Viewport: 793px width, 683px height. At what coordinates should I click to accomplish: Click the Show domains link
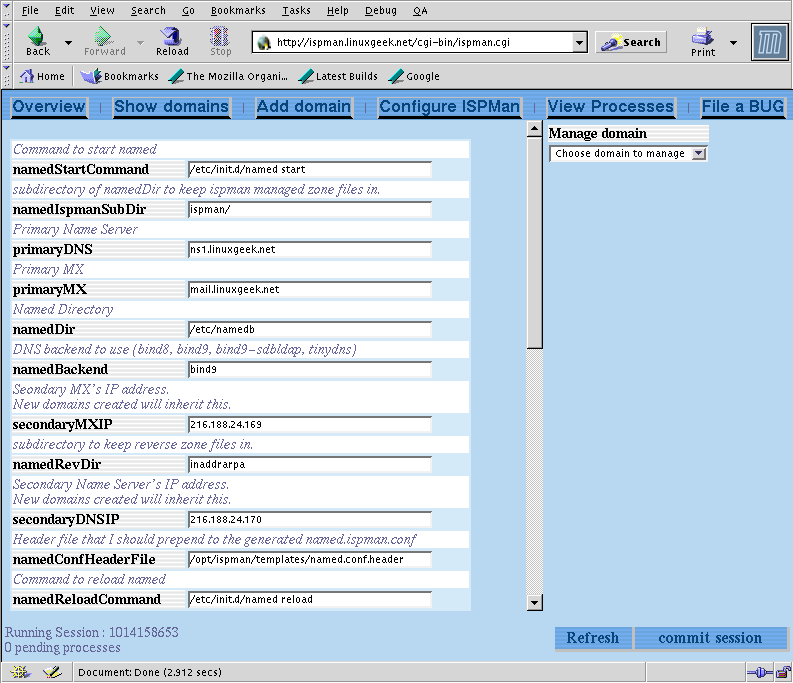(x=171, y=107)
